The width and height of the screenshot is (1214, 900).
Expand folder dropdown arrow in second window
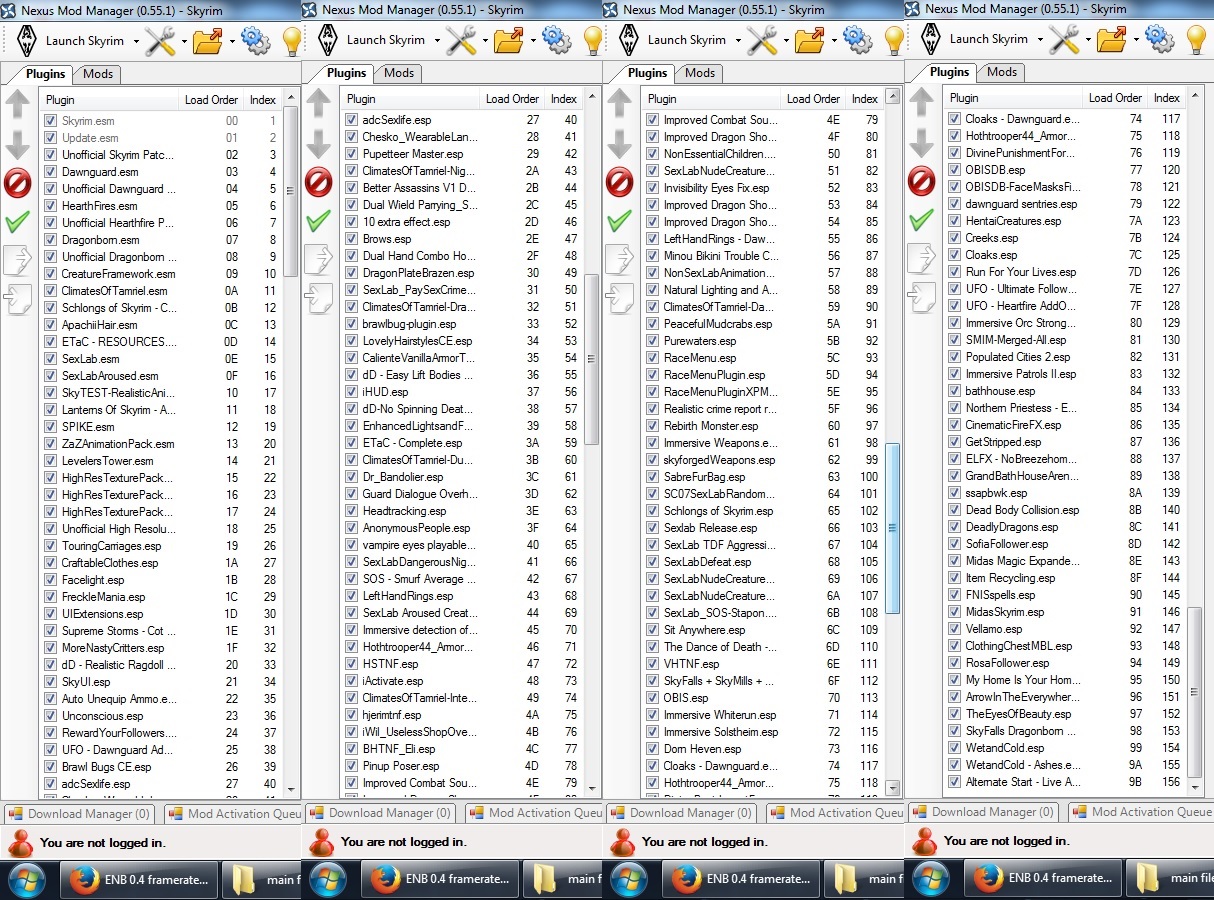point(533,42)
